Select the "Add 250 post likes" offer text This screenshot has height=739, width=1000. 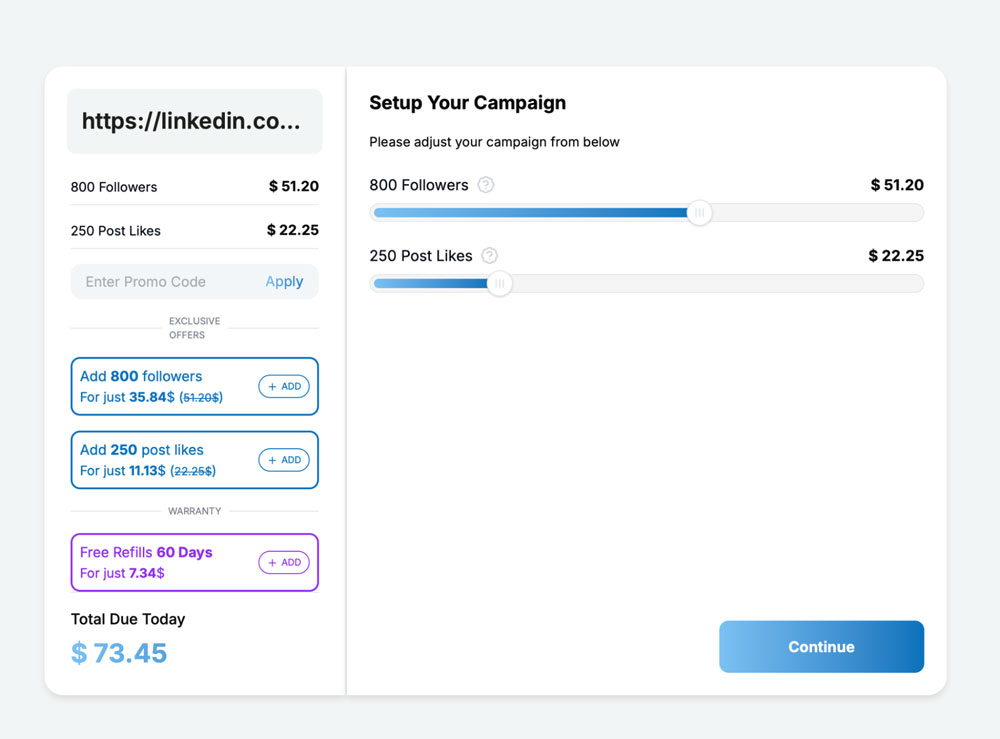[142, 450]
